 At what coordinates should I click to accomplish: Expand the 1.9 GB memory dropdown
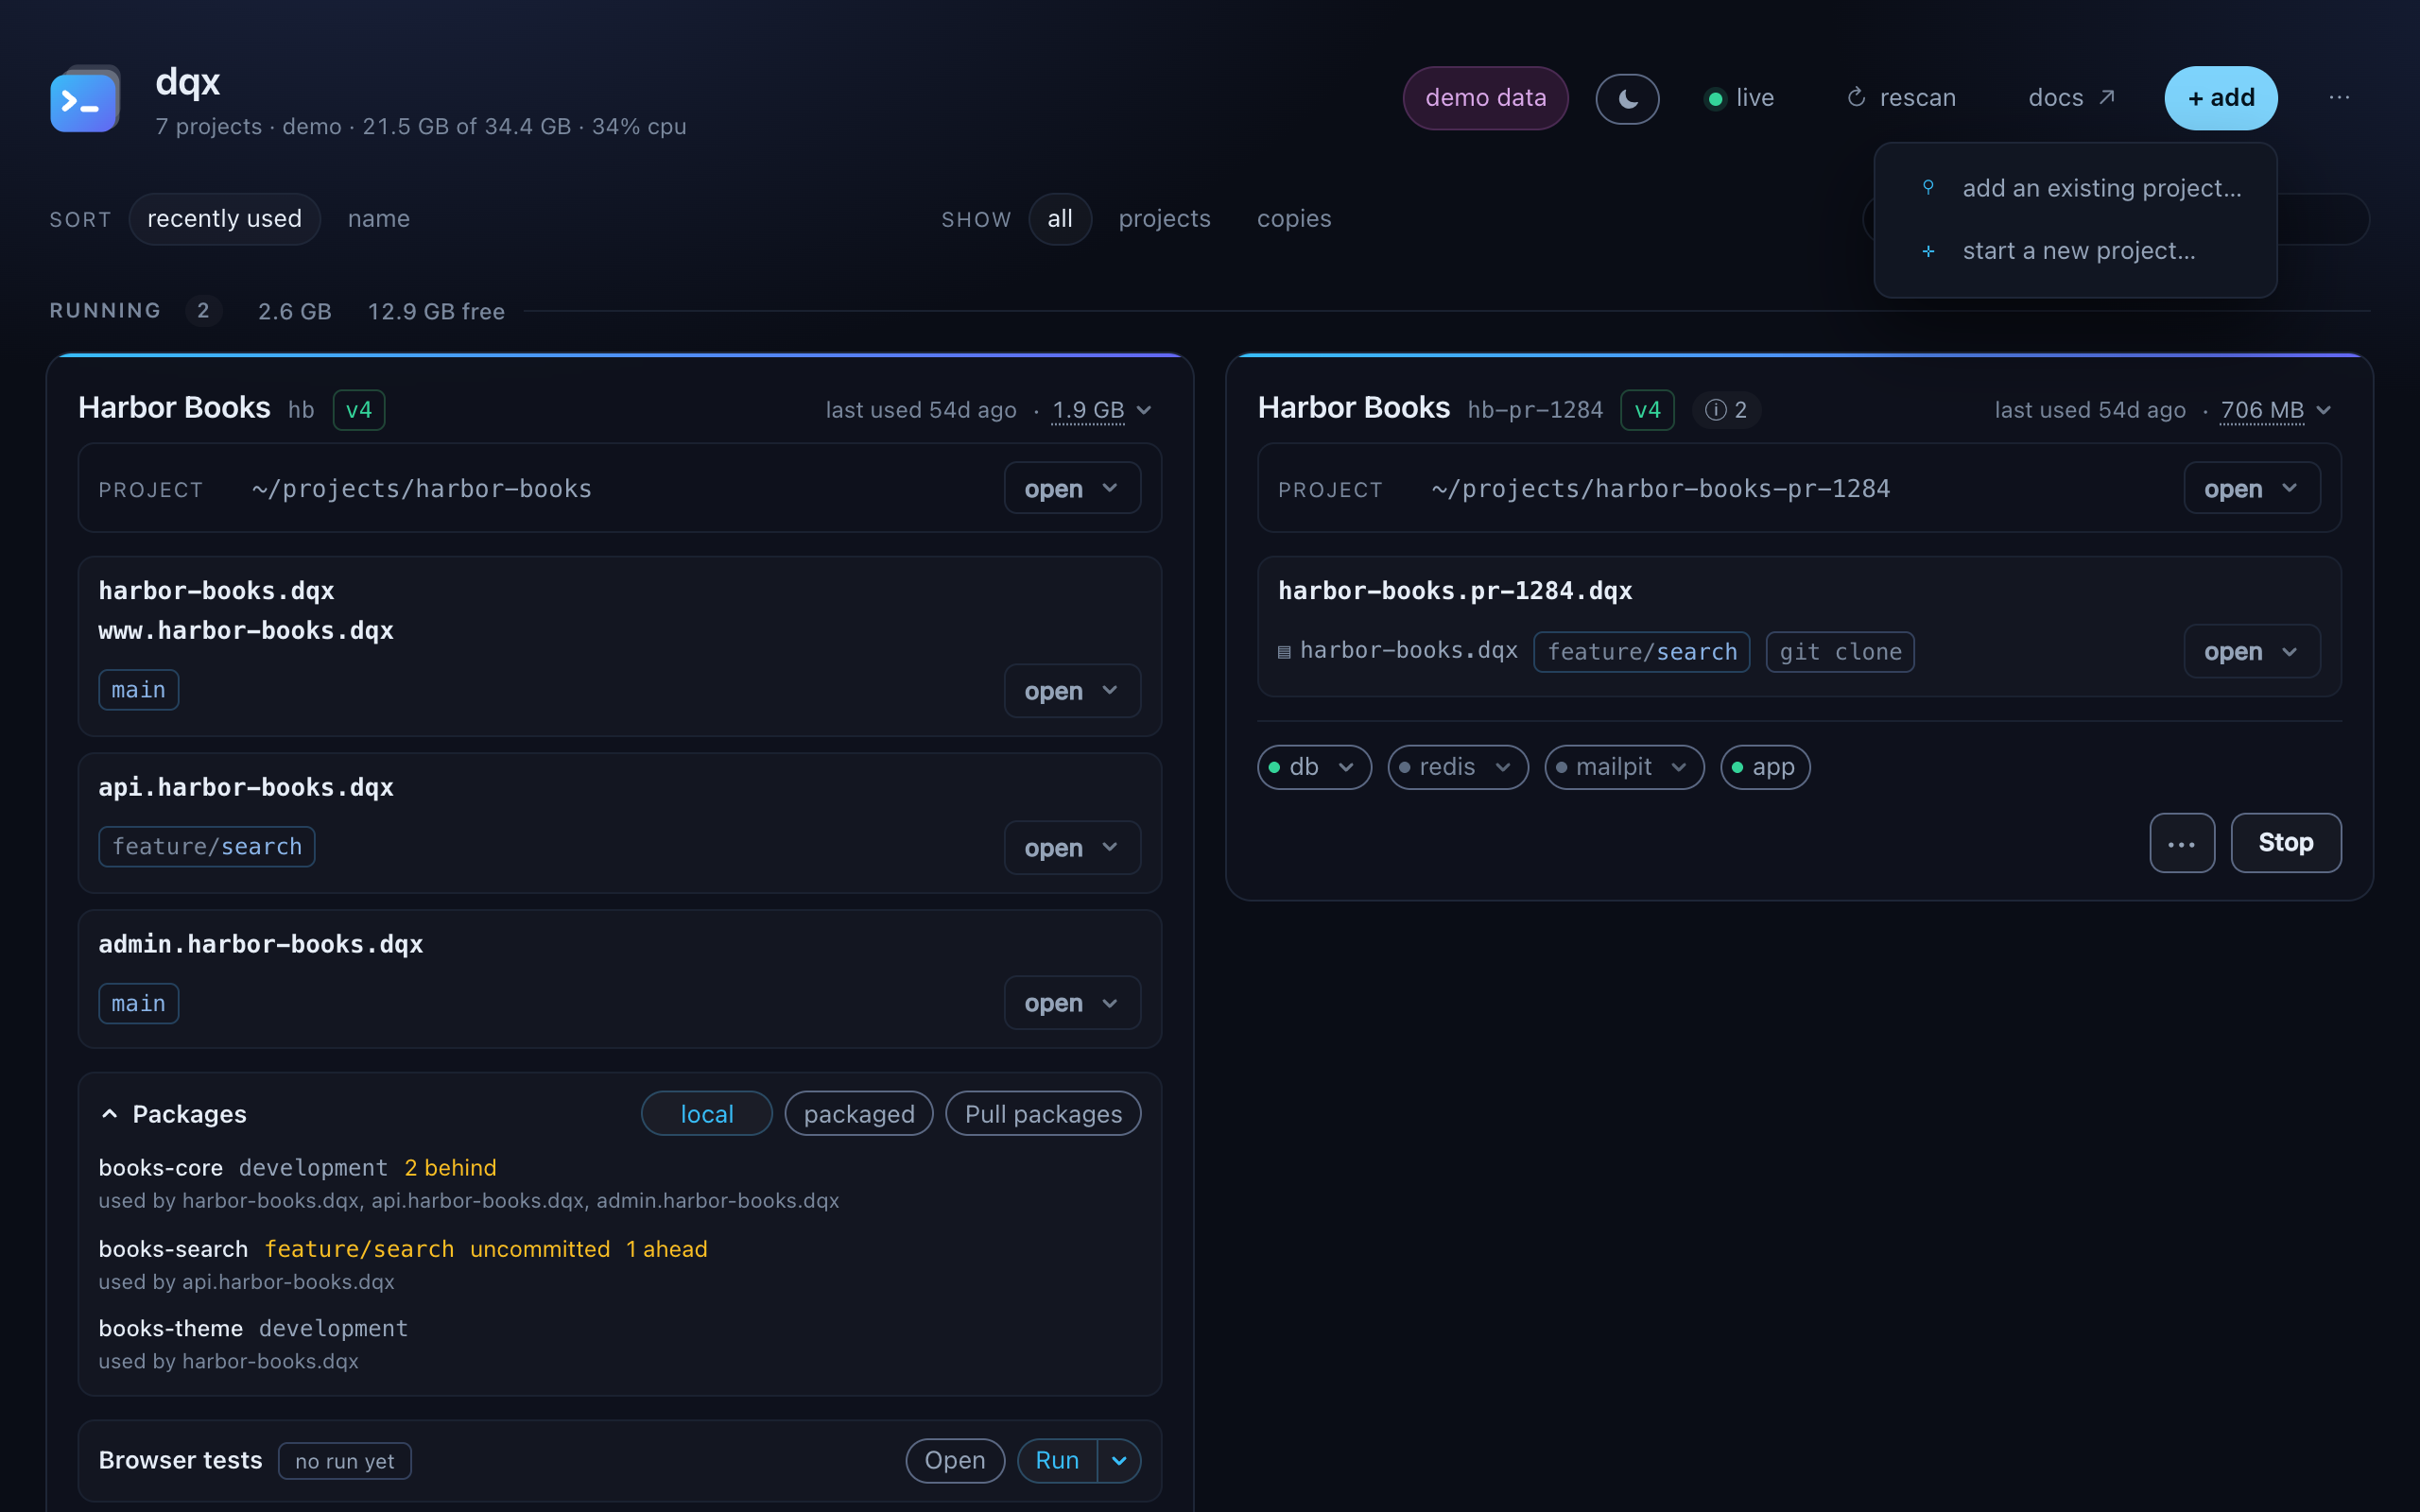point(1102,410)
